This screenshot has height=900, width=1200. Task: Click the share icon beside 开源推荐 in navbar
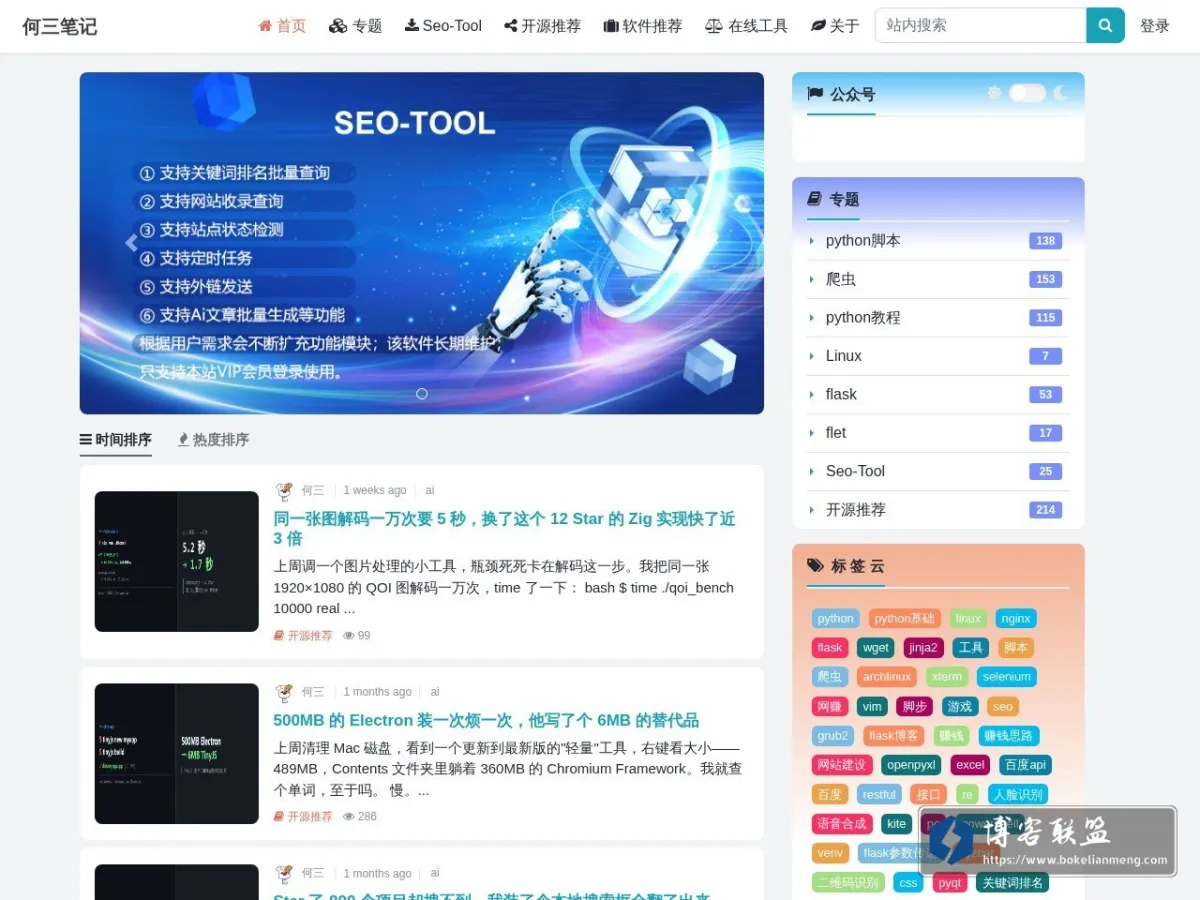point(510,26)
